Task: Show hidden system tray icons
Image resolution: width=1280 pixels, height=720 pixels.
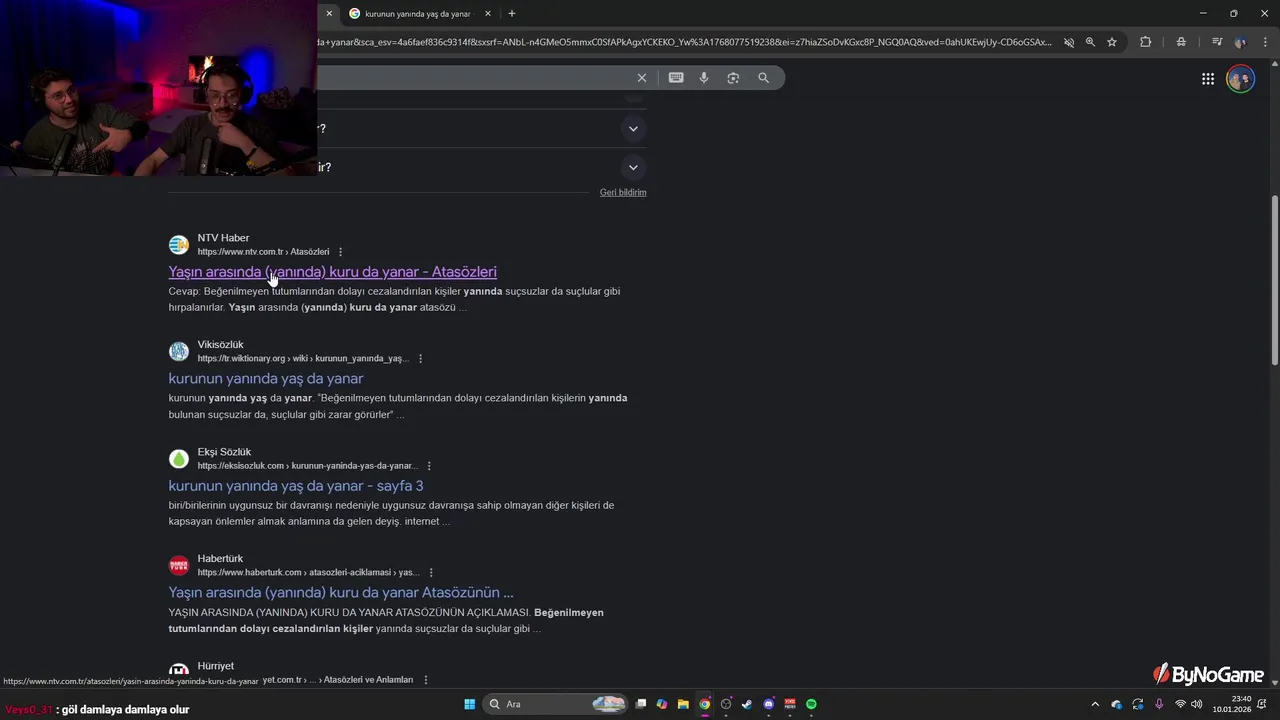Action: pos(1095,705)
